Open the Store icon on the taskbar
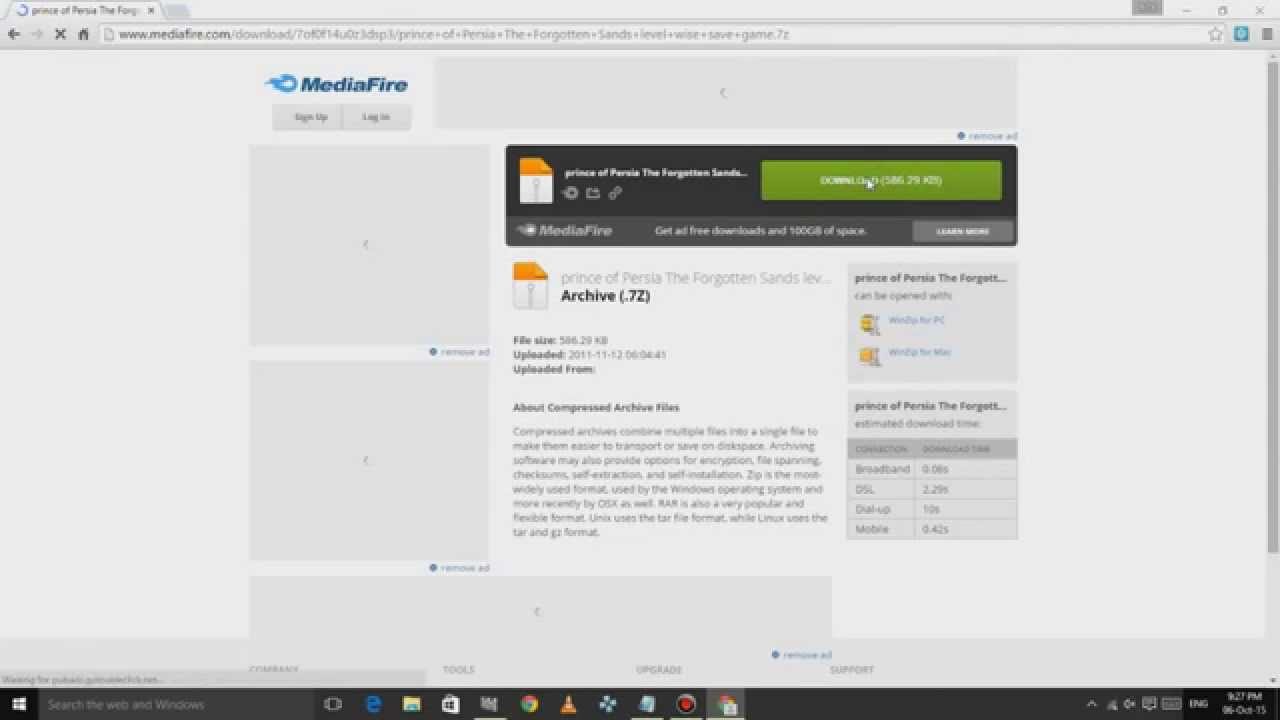The height and width of the screenshot is (720, 1280). tap(451, 704)
